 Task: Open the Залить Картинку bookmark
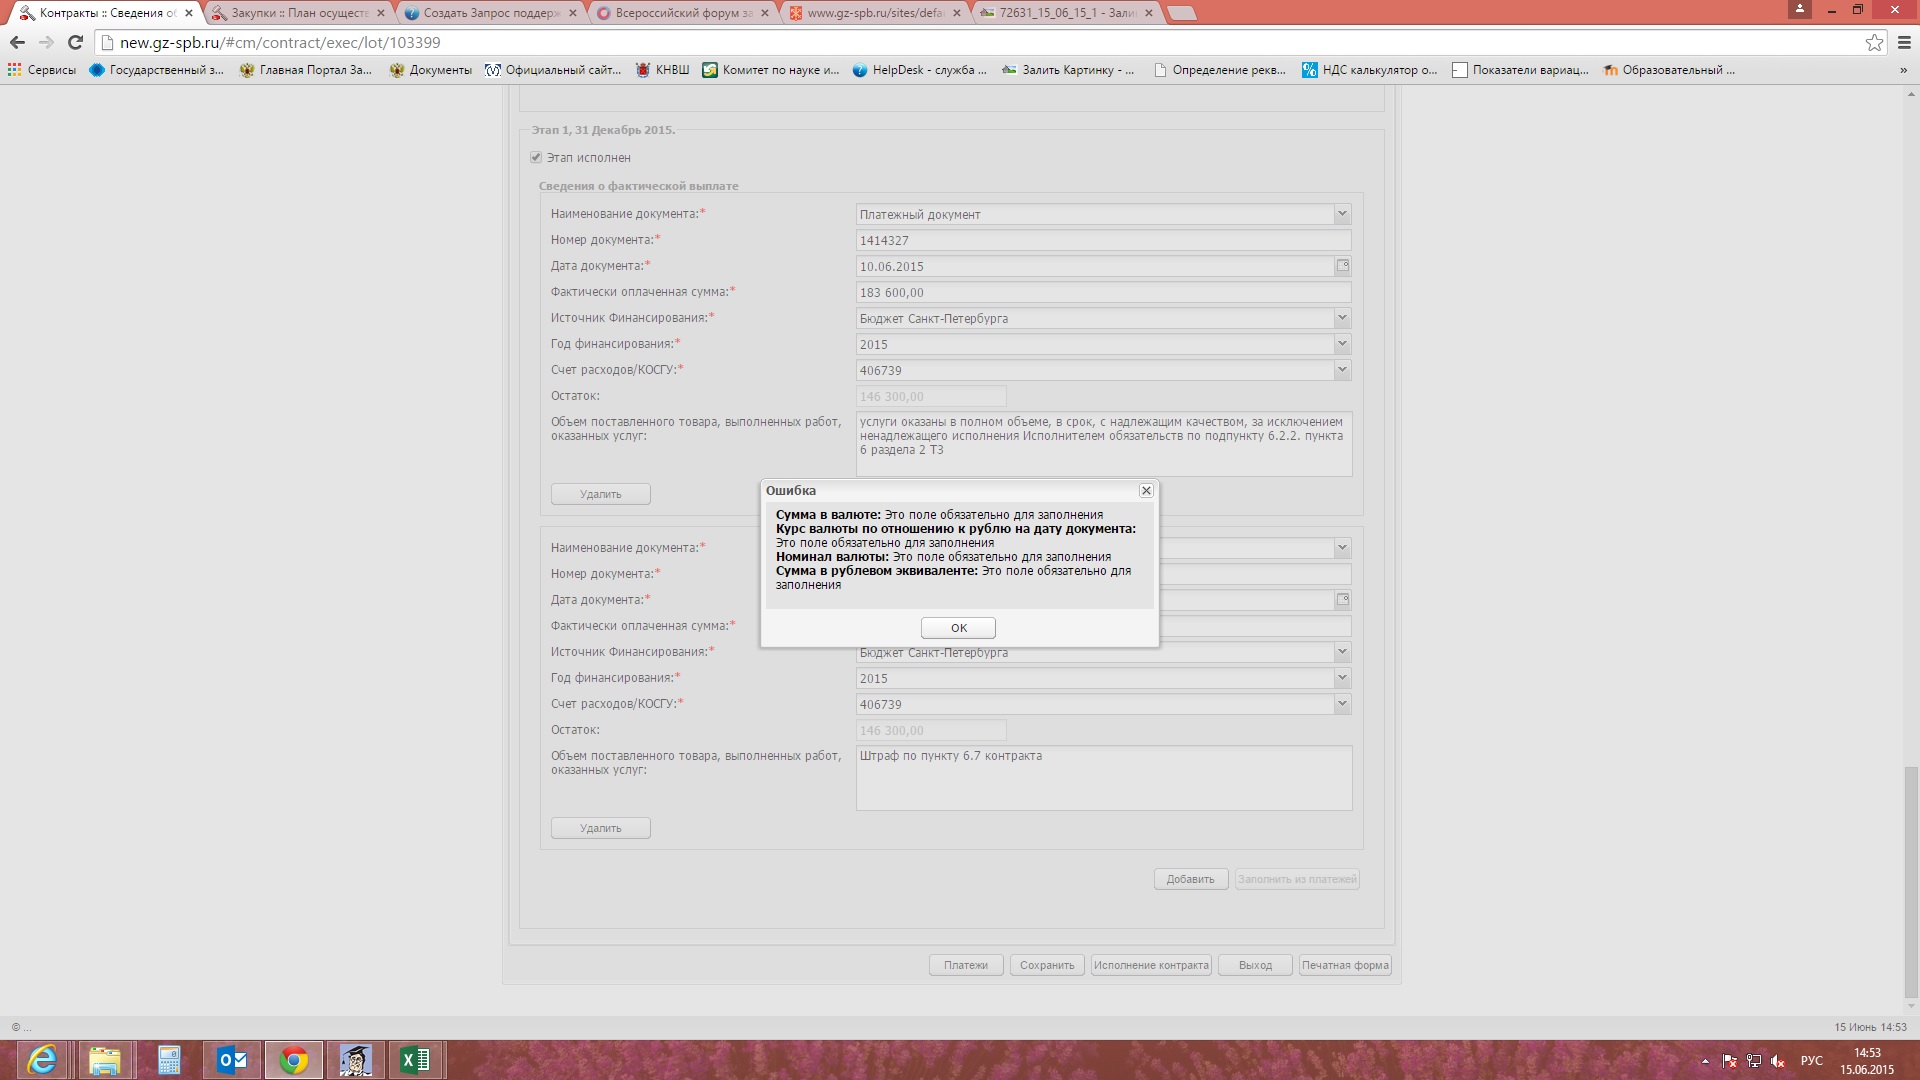click(1068, 70)
